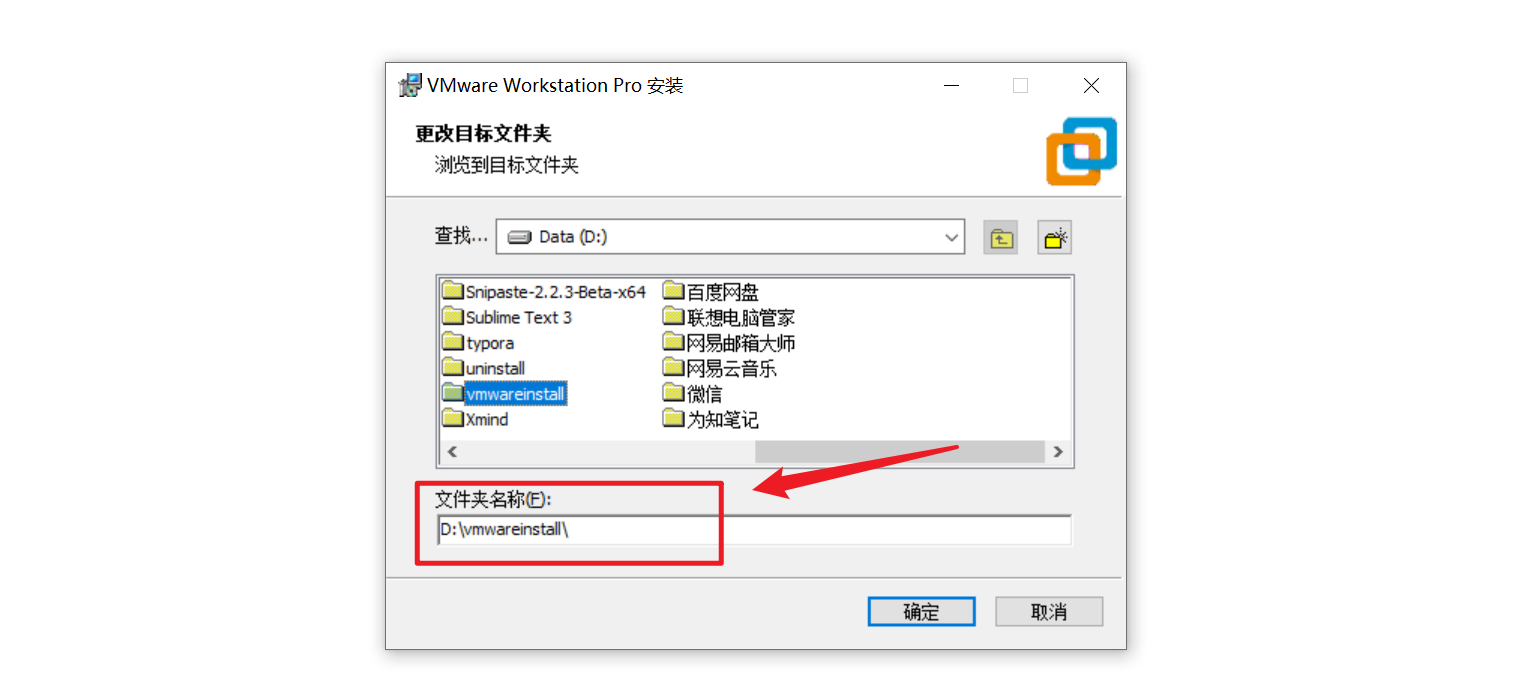Click the 文件夹名称 path input field

[x=754, y=530]
